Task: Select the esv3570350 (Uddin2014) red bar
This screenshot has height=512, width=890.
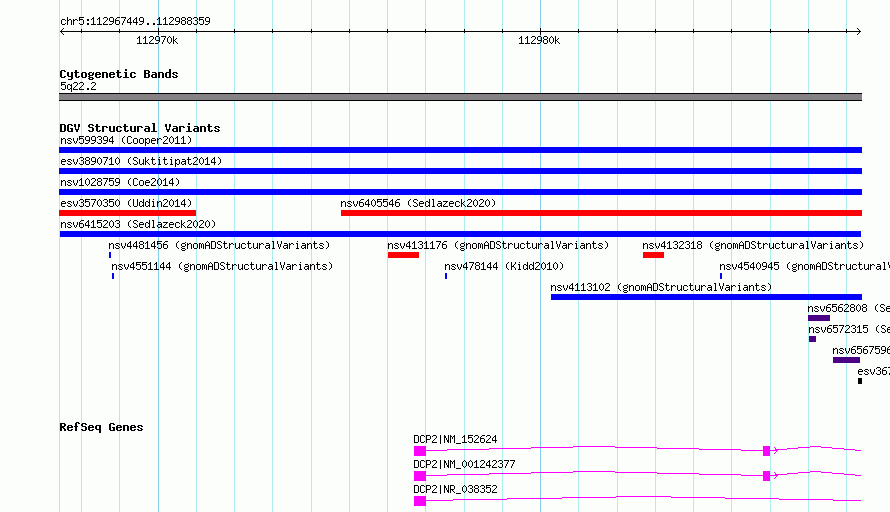Action: pos(128,213)
